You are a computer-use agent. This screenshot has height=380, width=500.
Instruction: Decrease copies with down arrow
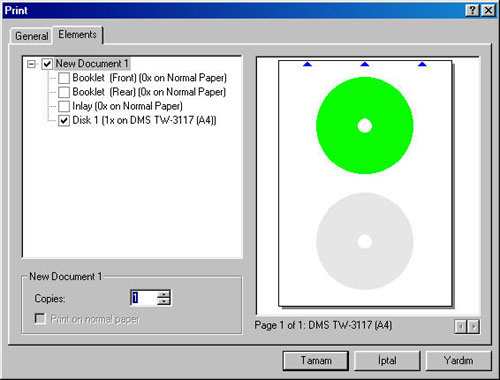coord(163,301)
